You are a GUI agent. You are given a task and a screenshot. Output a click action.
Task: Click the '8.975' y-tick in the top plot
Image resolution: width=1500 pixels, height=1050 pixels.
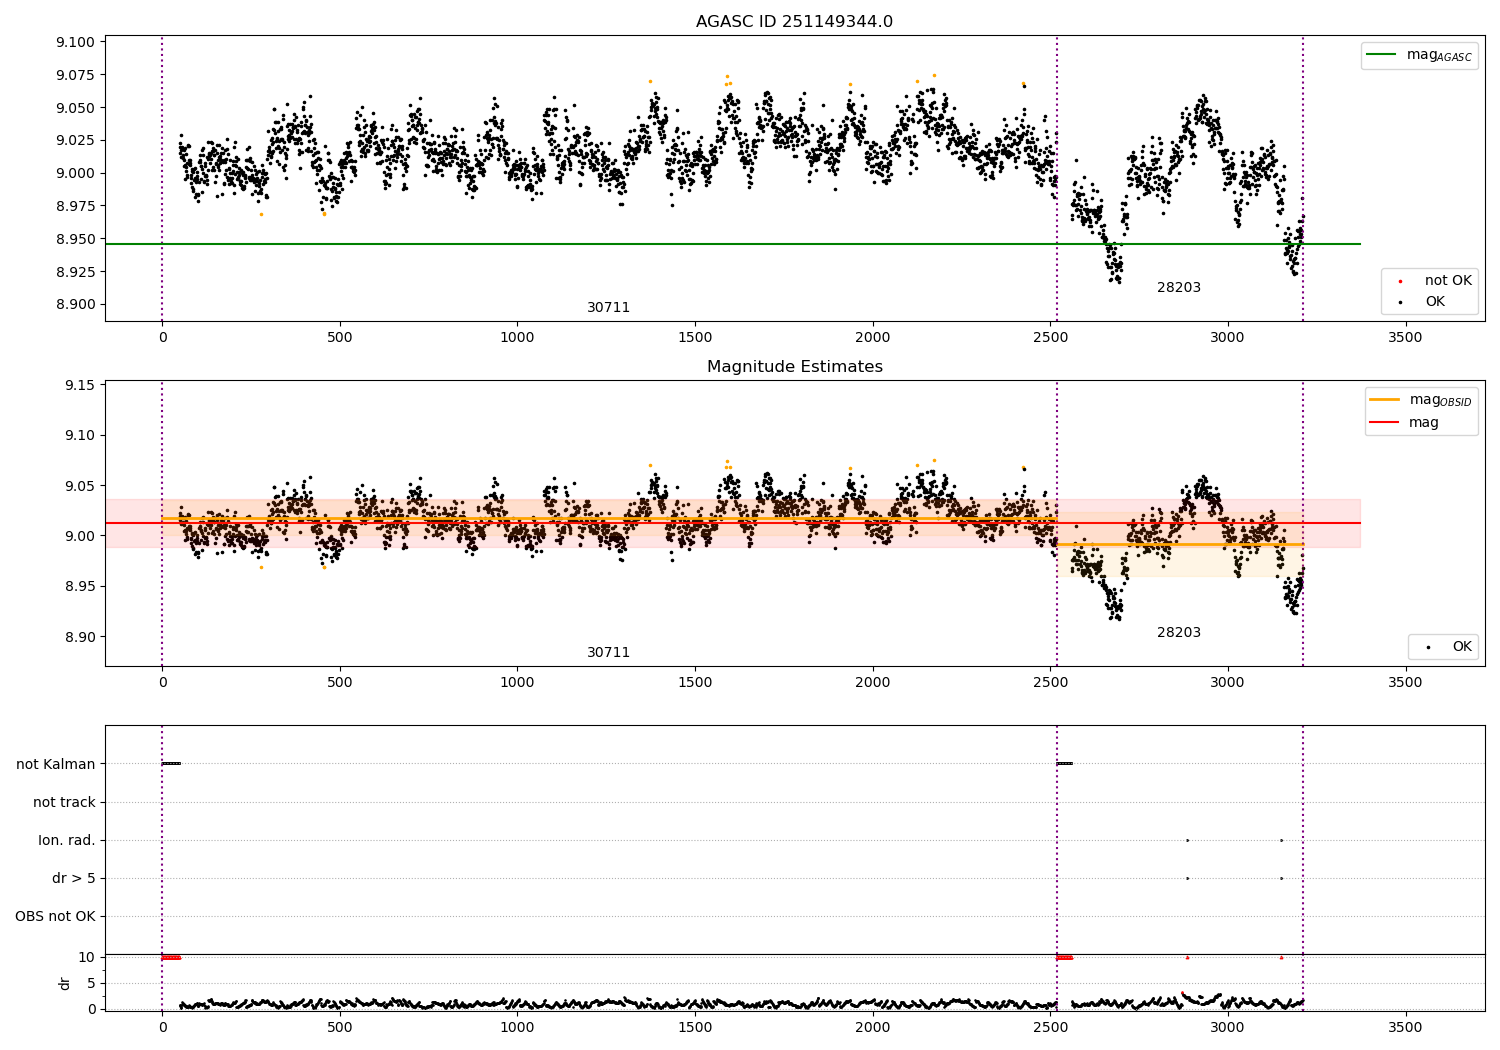pyautogui.click(x=75, y=206)
